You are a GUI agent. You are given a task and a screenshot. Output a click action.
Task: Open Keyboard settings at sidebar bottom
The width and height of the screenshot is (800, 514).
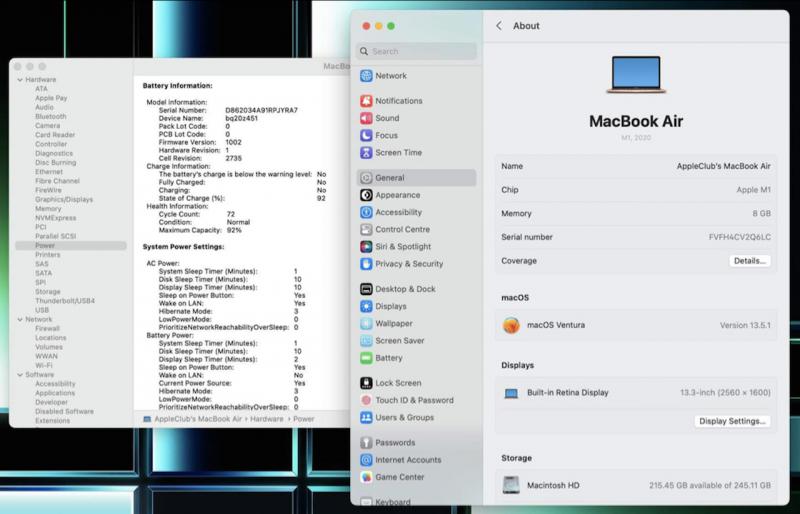click(x=392, y=502)
